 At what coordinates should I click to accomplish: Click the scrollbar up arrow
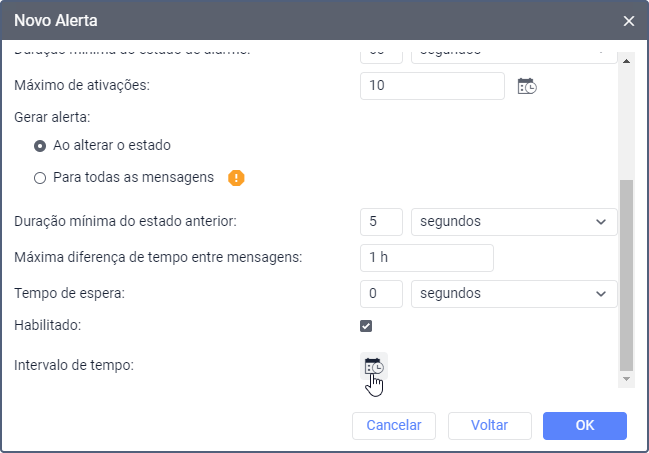pyautogui.click(x=626, y=61)
